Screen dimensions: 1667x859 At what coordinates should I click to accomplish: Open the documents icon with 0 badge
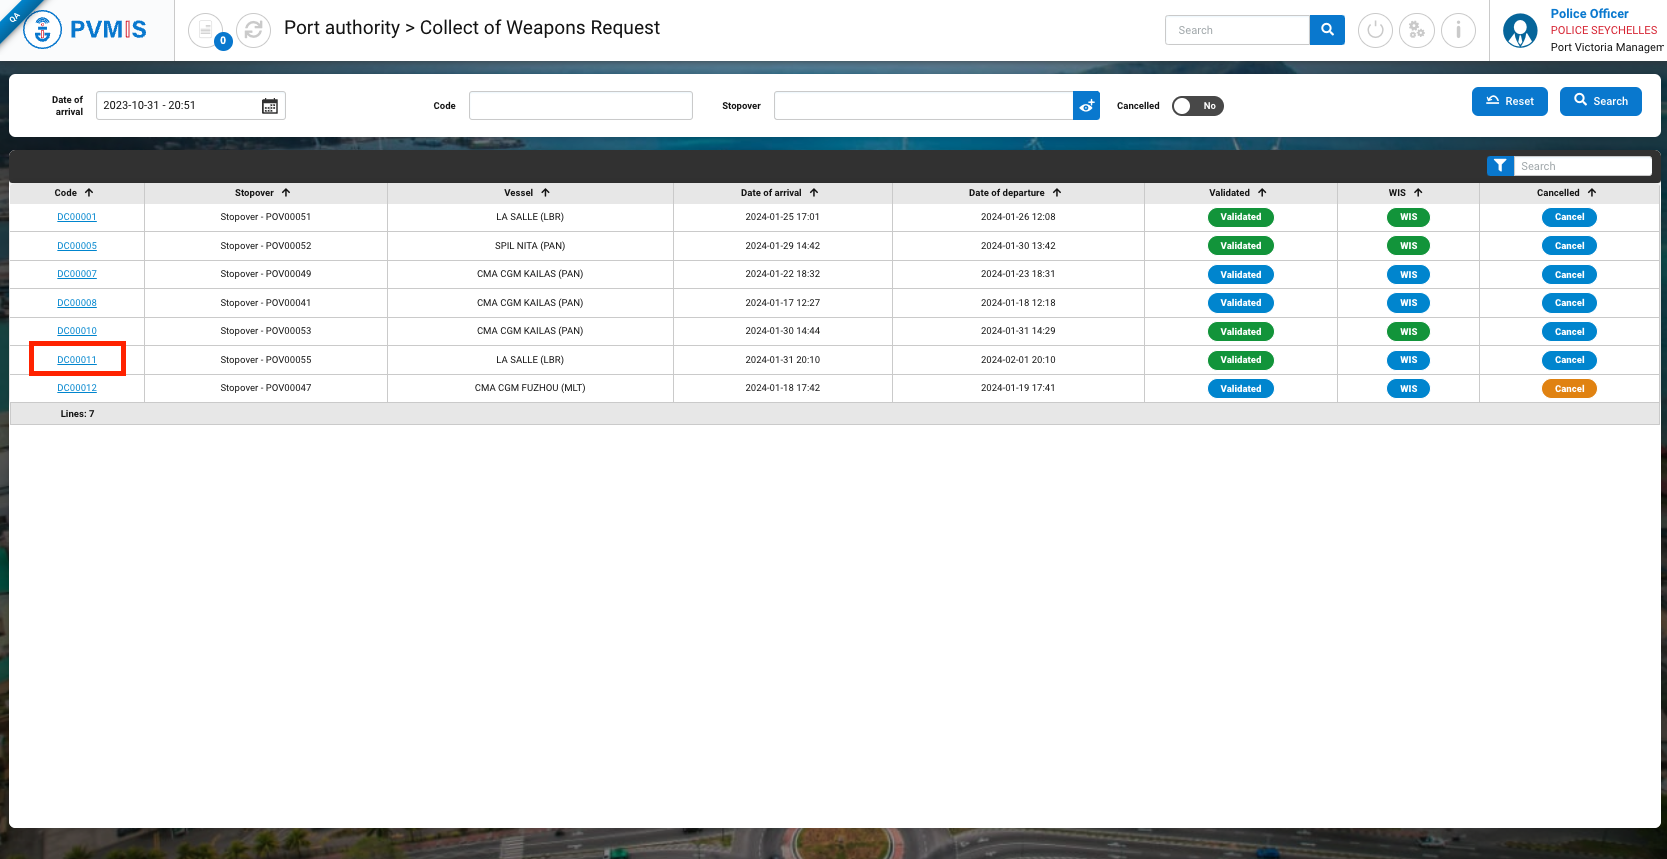point(205,30)
